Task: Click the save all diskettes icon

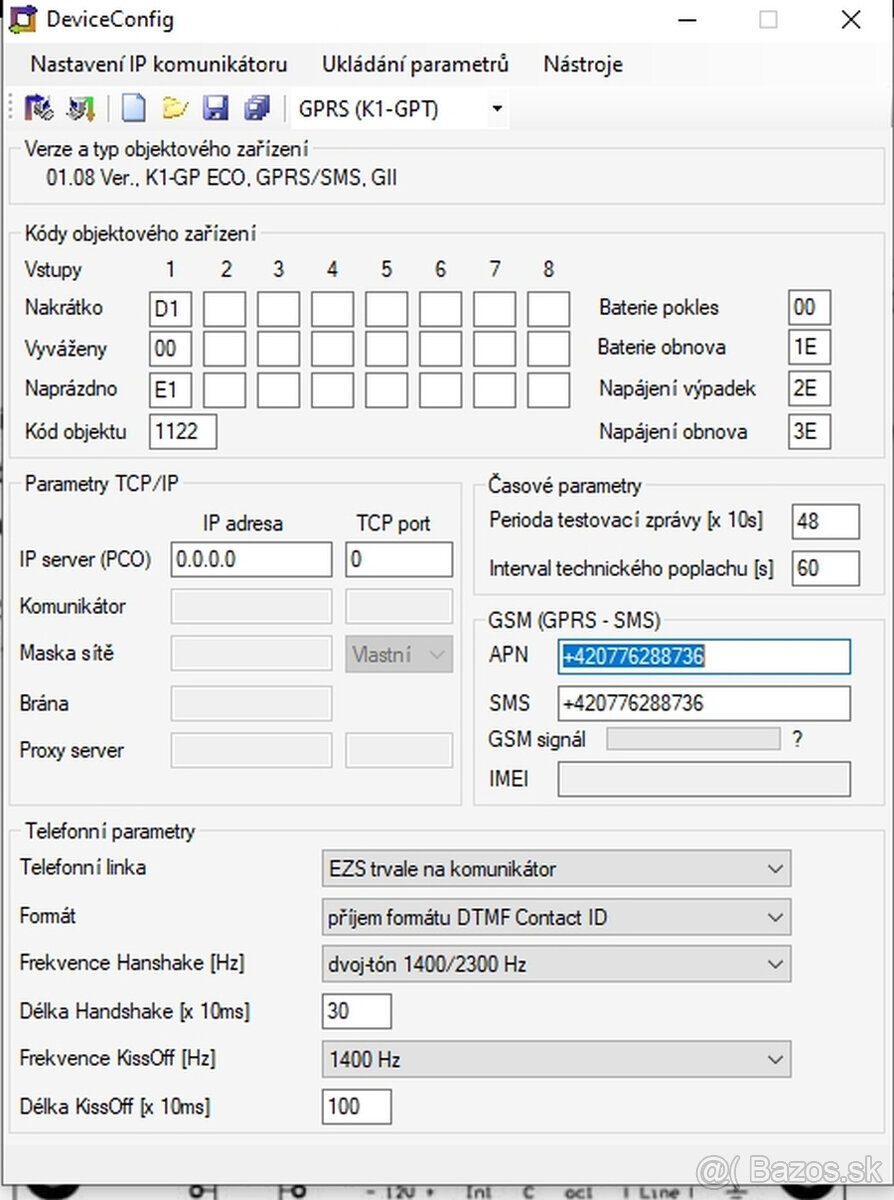Action: pos(257,107)
